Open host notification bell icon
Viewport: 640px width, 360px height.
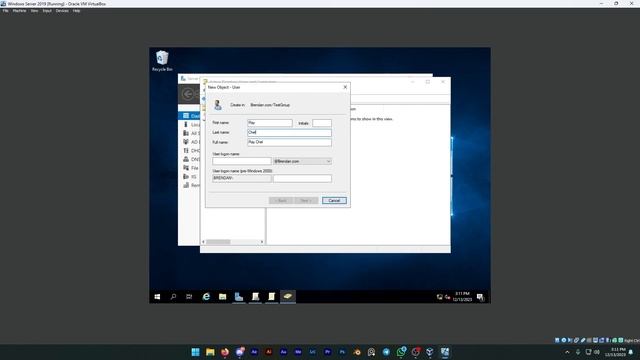pyautogui.click(x=631, y=352)
